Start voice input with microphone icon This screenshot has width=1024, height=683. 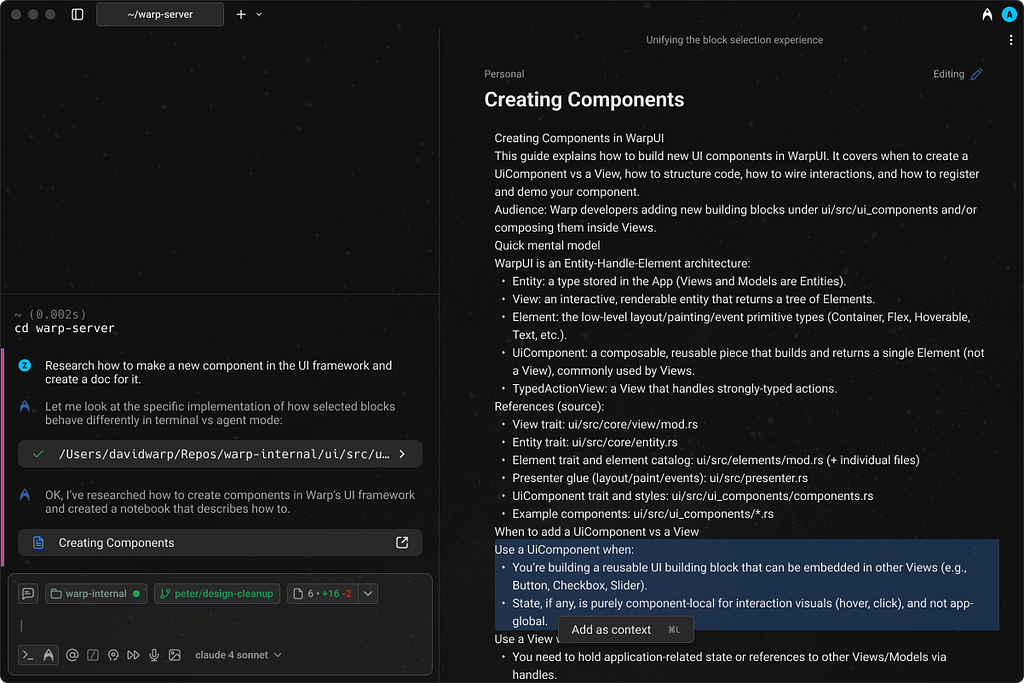pyautogui.click(x=154, y=655)
